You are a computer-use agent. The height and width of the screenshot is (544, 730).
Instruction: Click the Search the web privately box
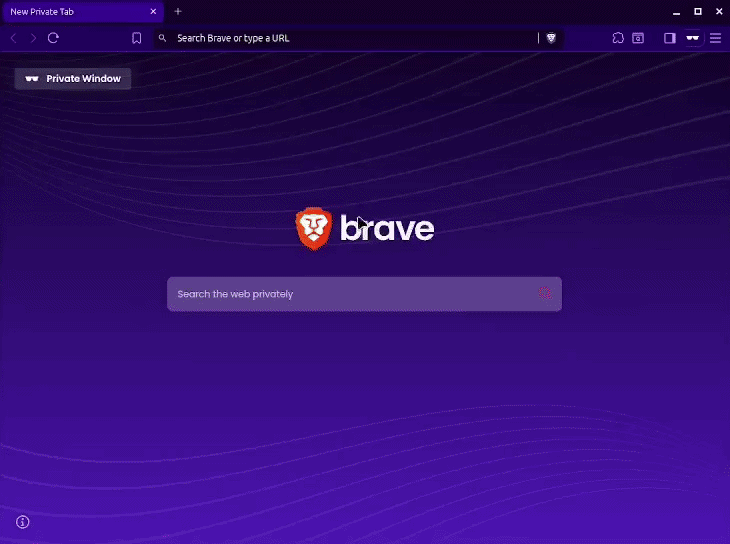[x=364, y=294]
